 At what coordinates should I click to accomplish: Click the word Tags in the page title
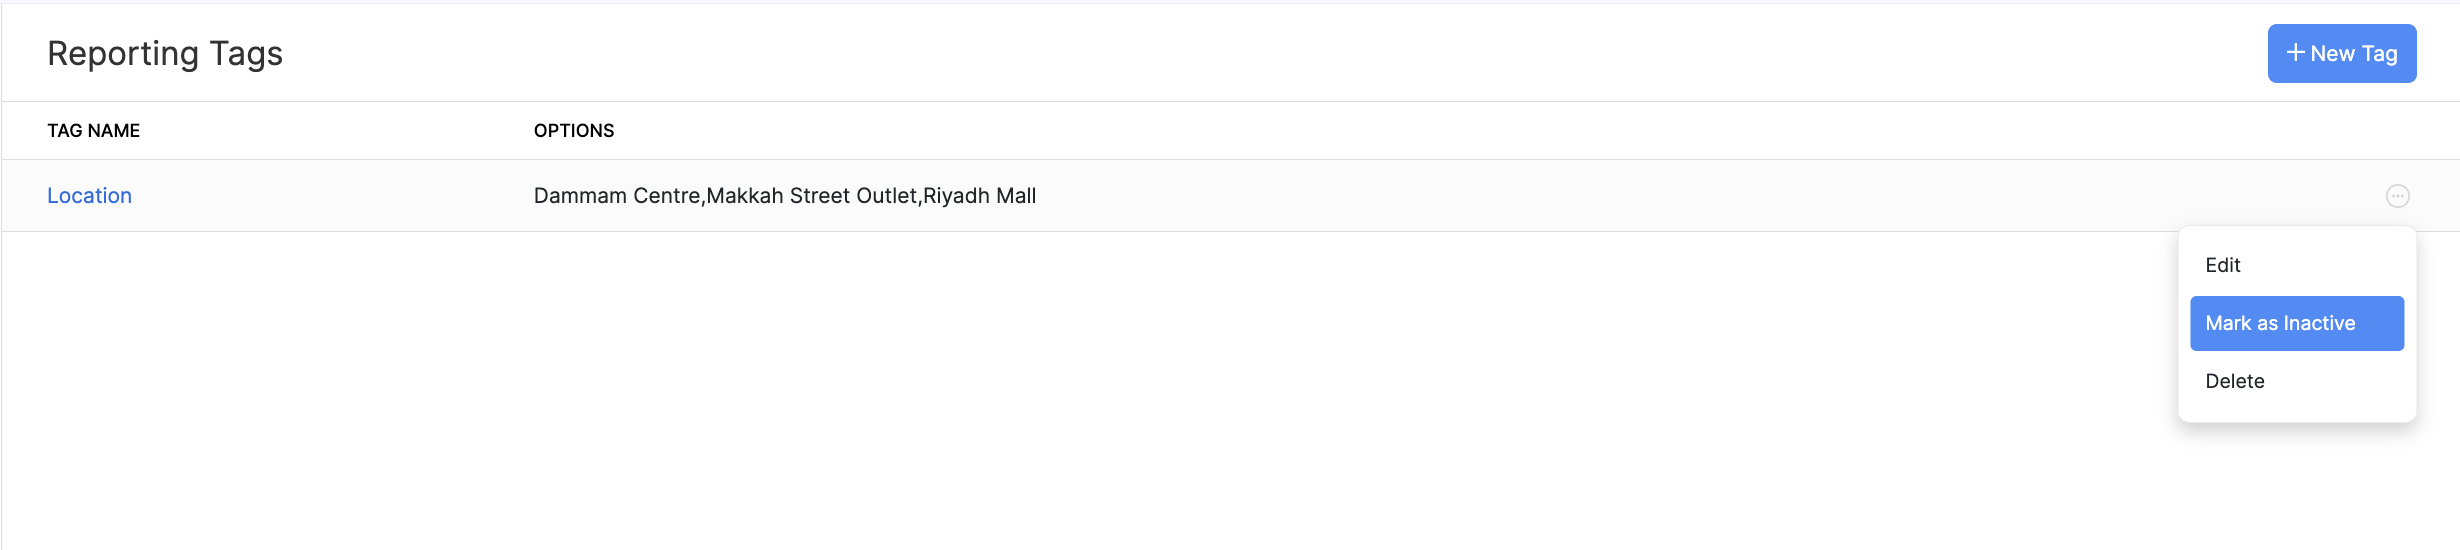(246, 54)
